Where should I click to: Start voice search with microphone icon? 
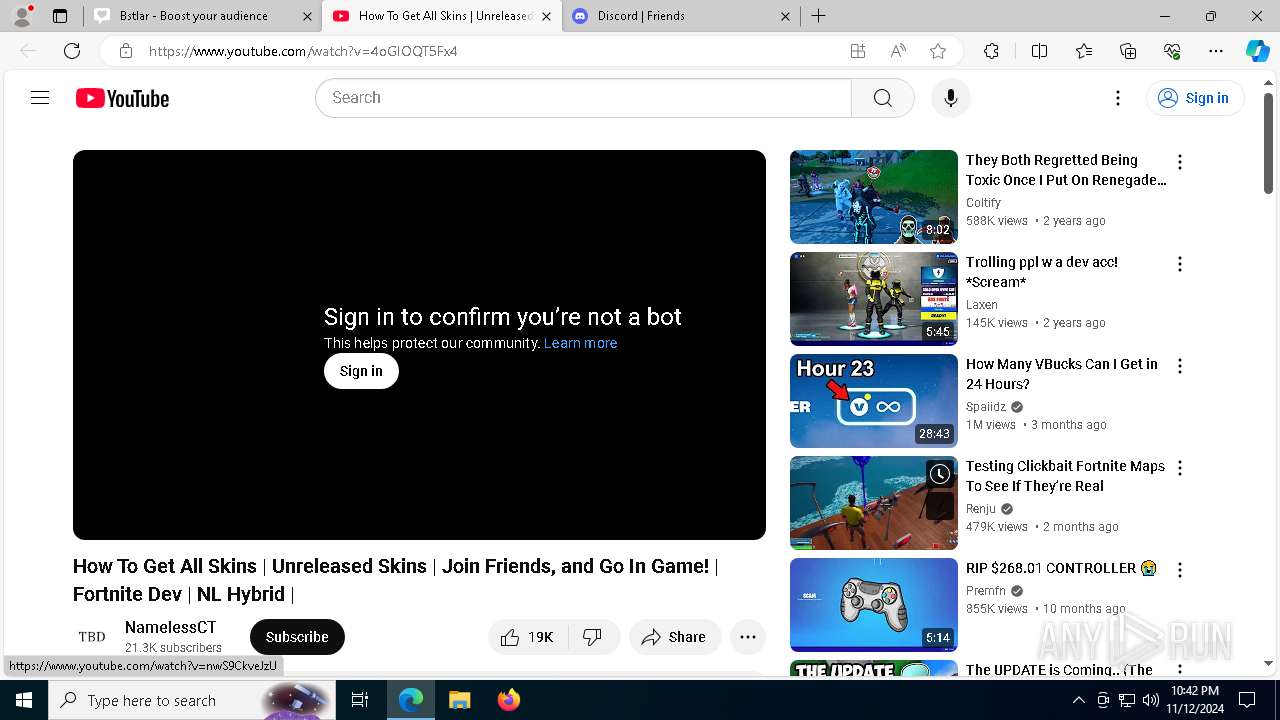click(x=950, y=98)
